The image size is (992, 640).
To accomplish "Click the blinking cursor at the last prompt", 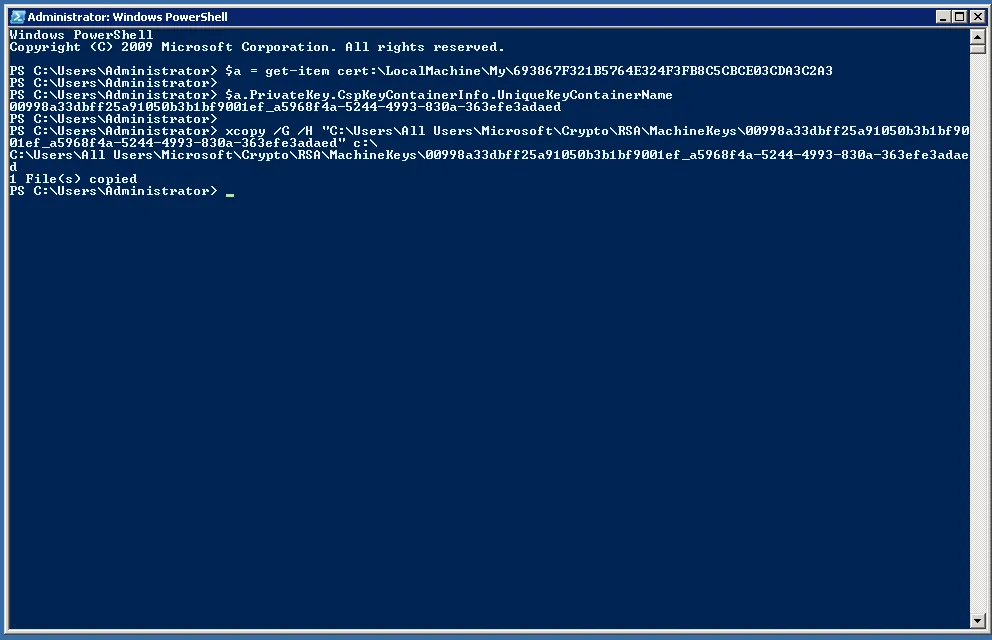I will [x=230, y=192].
